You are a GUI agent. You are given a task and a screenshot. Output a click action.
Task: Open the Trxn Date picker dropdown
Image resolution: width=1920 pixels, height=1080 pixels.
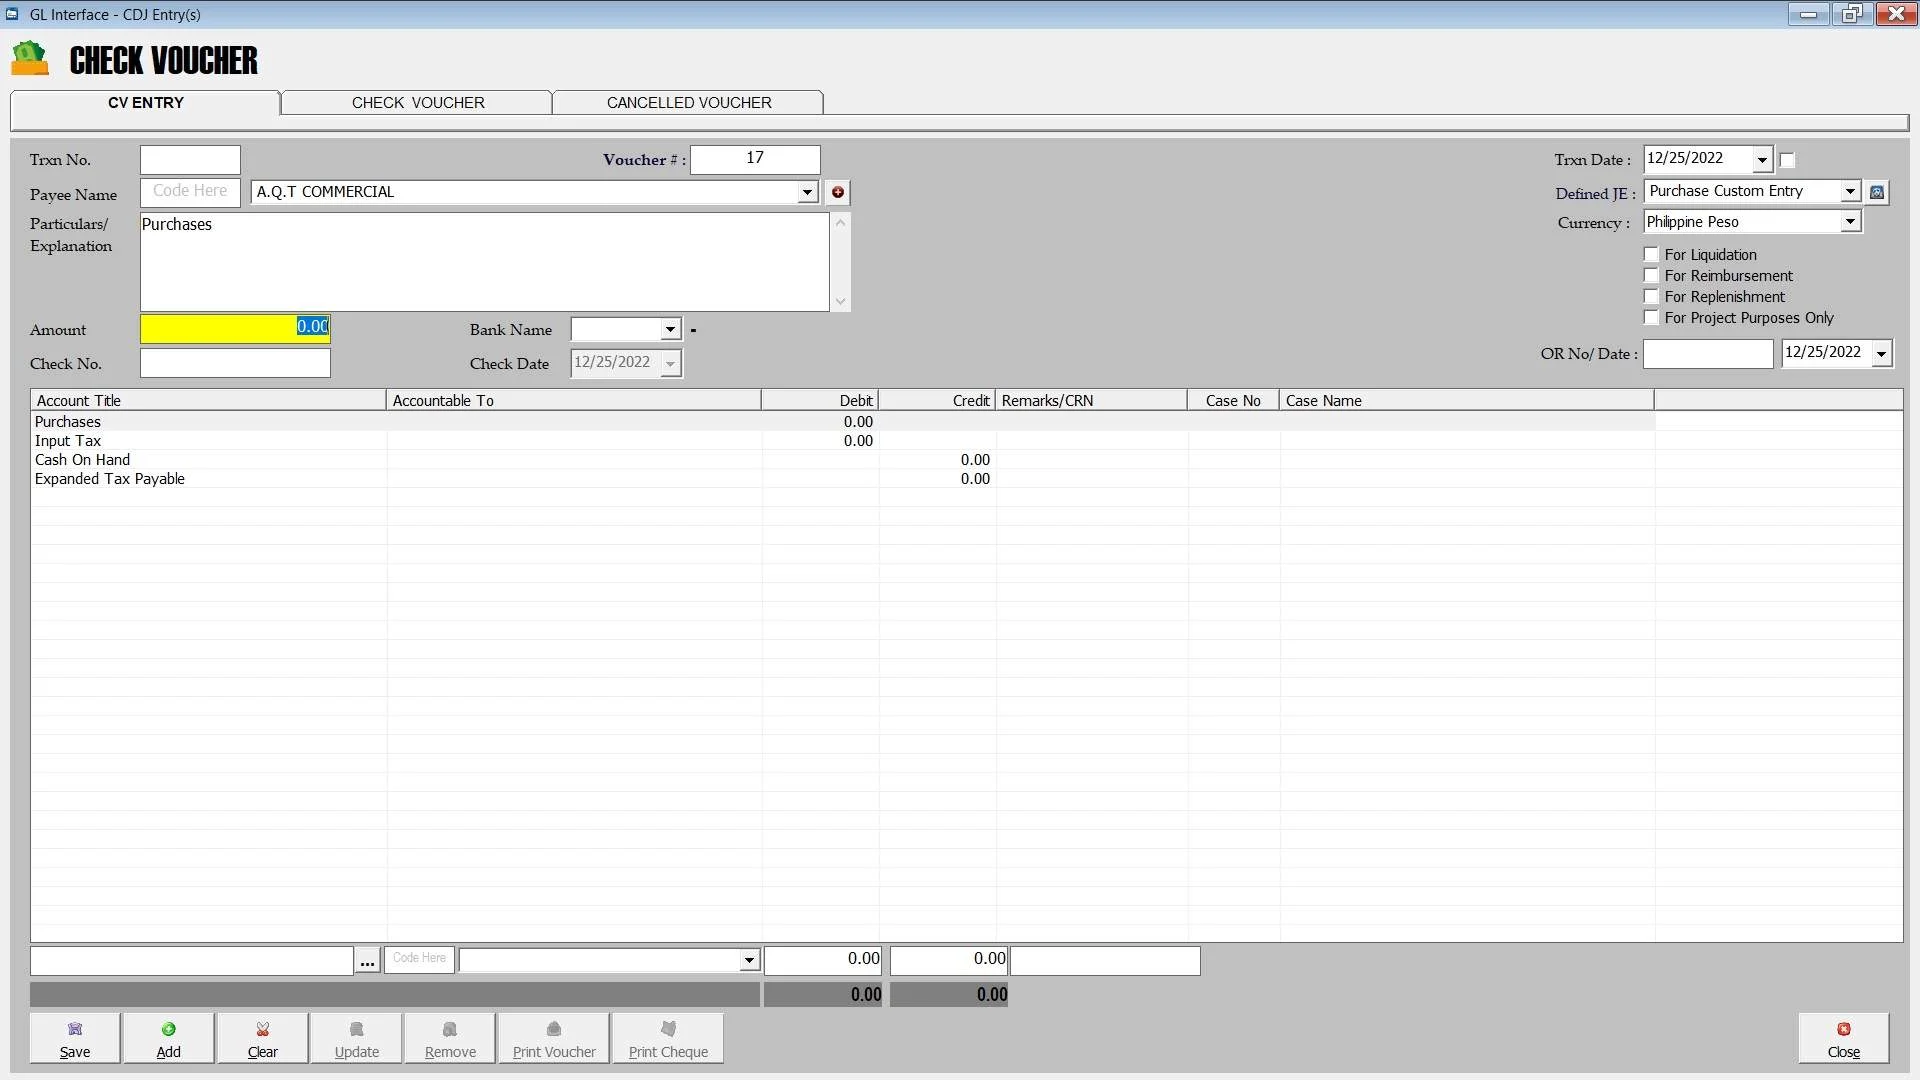1762,160
